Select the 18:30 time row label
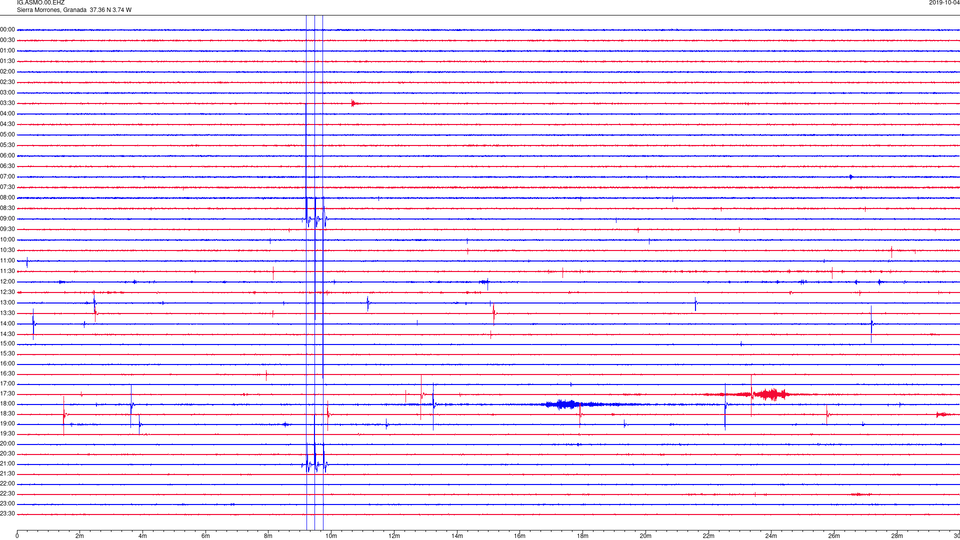Viewport: 960px width, 540px height. click(7, 413)
